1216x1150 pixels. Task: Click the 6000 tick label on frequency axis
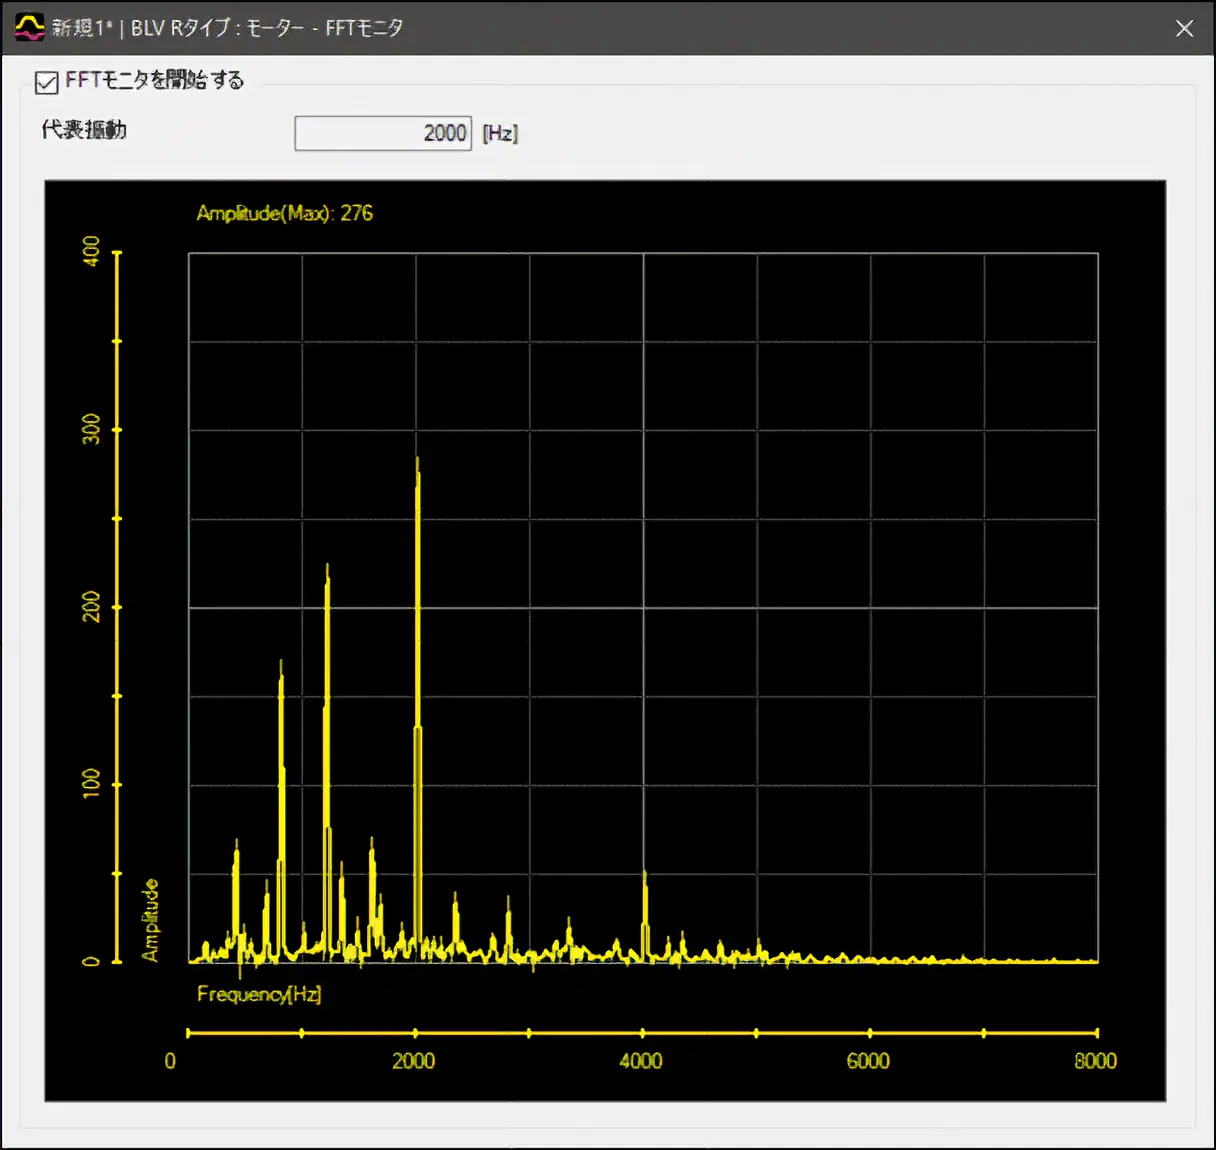[x=868, y=1061]
